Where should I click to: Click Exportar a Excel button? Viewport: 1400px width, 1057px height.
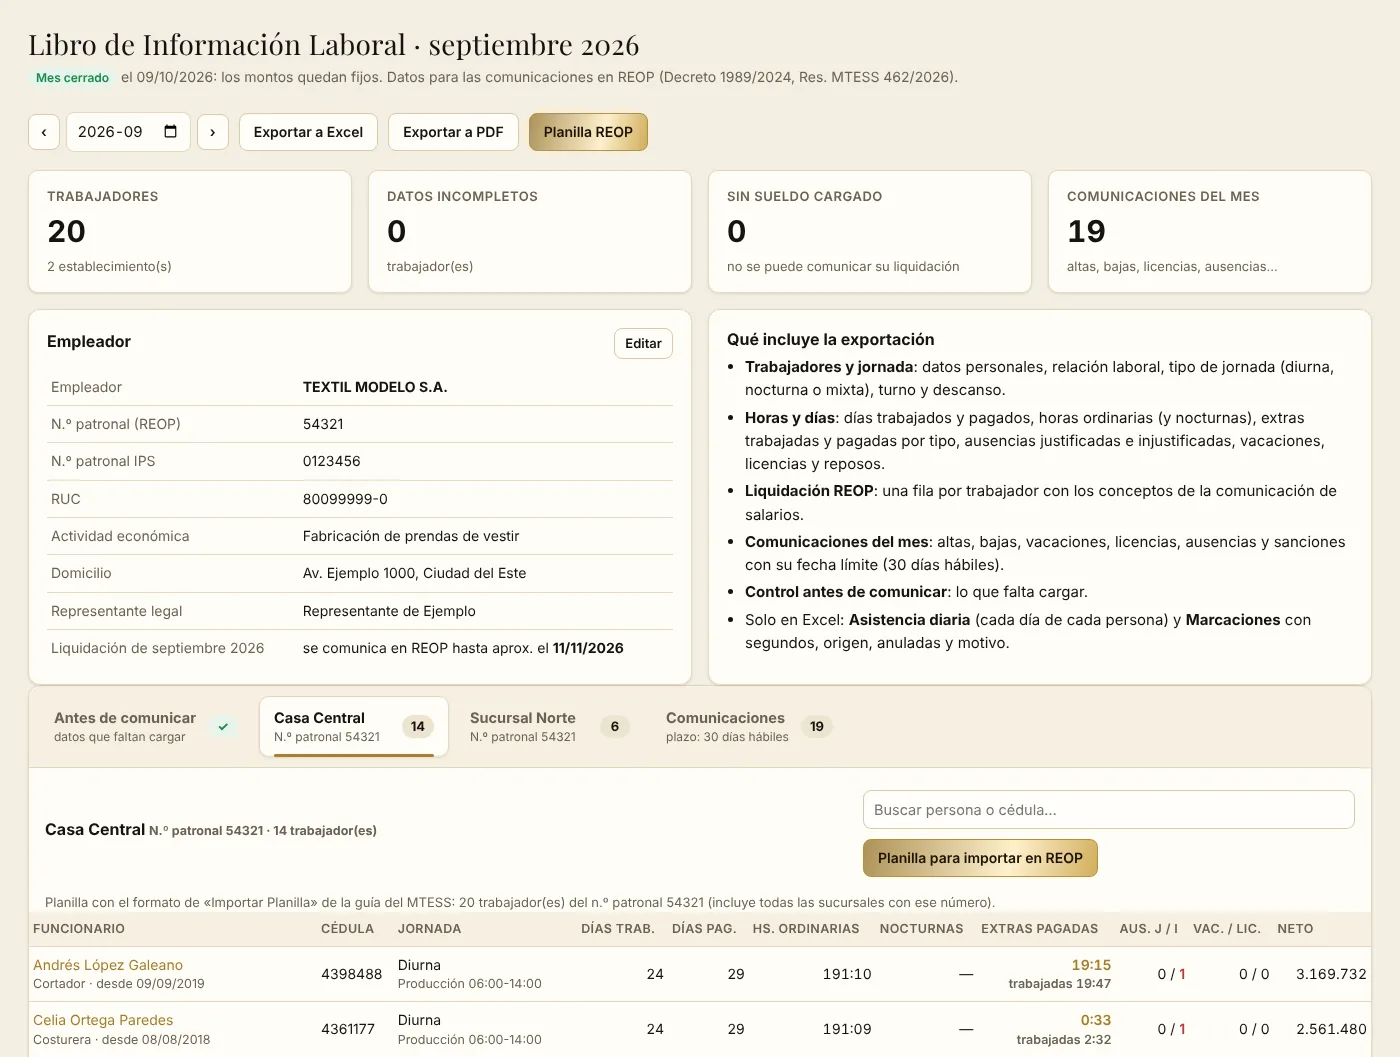tap(308, 132)
